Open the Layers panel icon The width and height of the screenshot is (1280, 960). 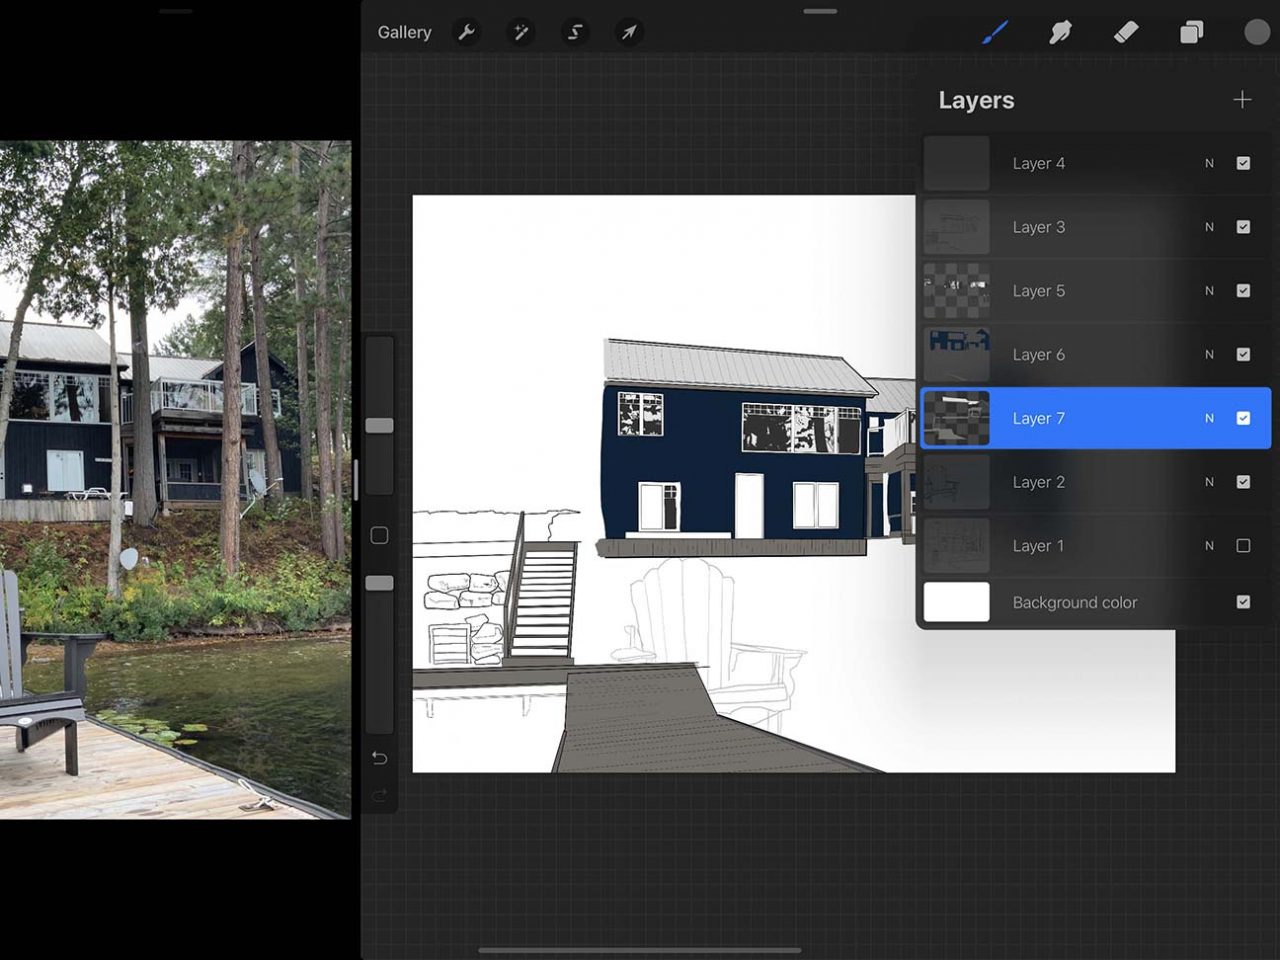coord(1190,32)
